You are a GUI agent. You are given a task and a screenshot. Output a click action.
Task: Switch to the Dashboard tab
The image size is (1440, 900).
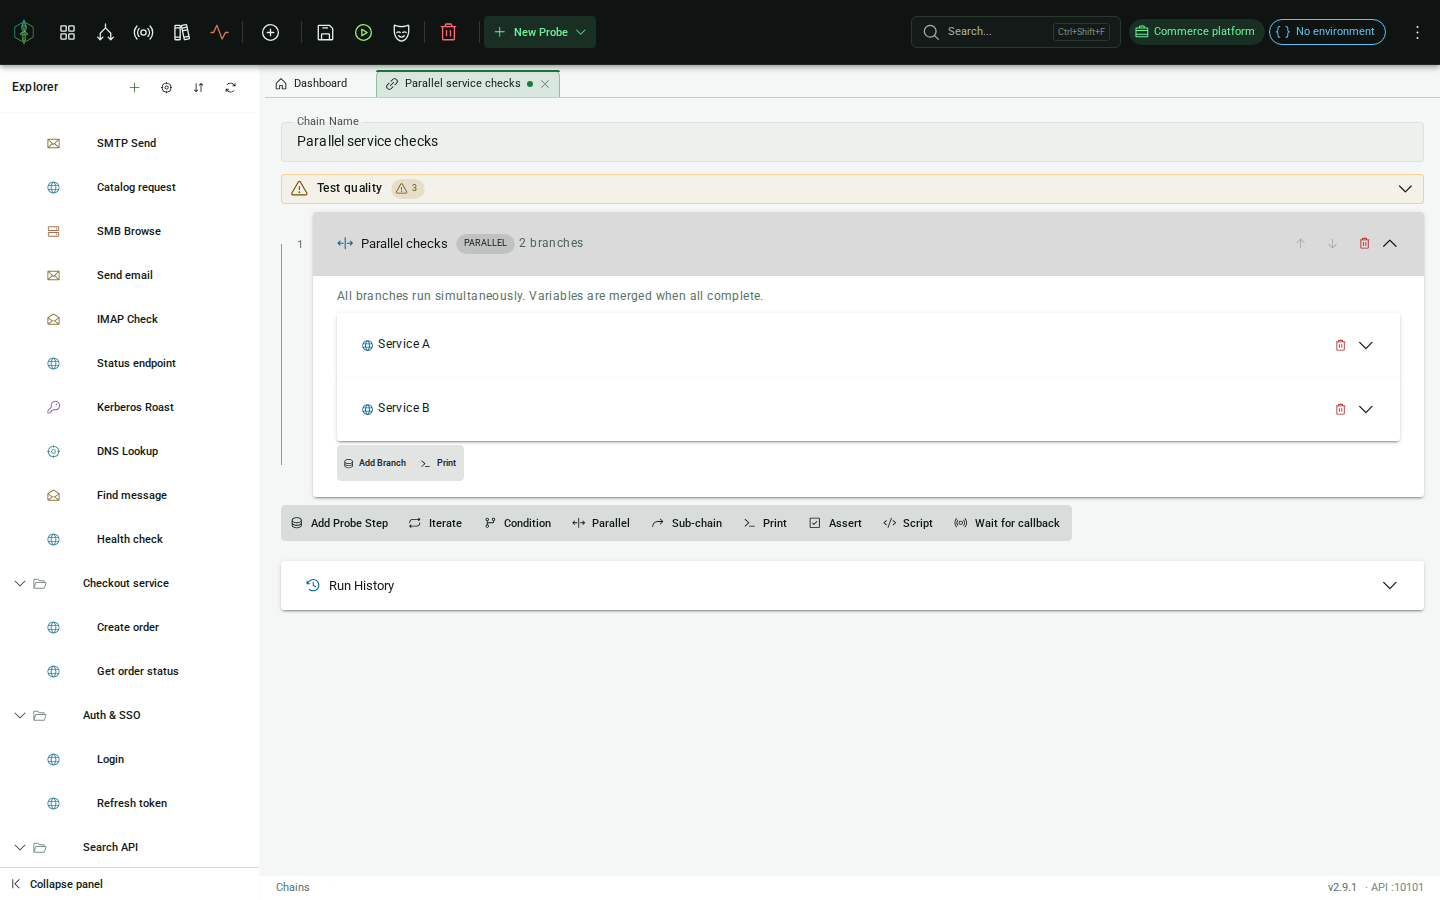pyautogui.click(x=312, y=83)
